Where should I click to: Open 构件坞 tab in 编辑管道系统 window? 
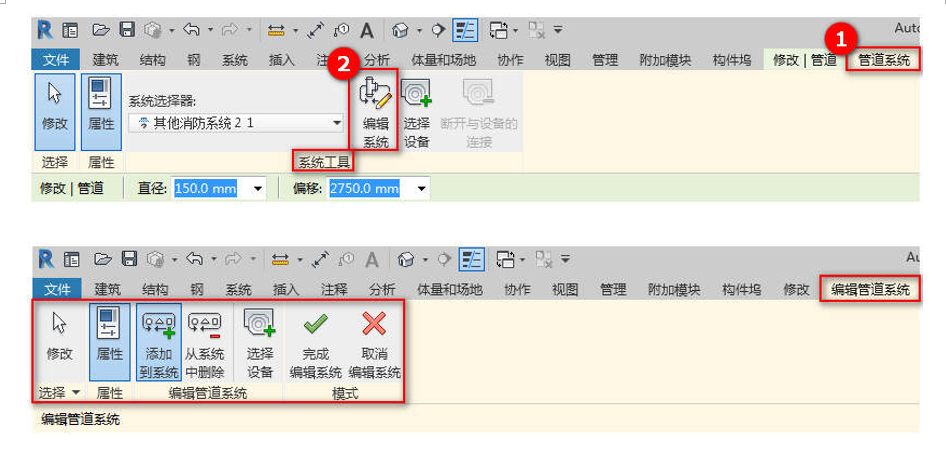pyautogui.click(x=741, y=290)
